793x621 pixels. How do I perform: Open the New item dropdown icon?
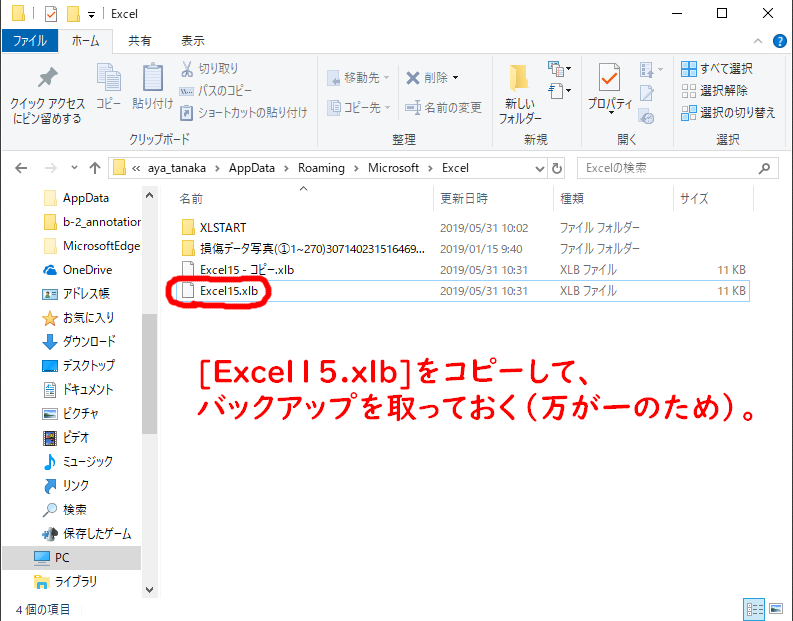coord(559,68)
